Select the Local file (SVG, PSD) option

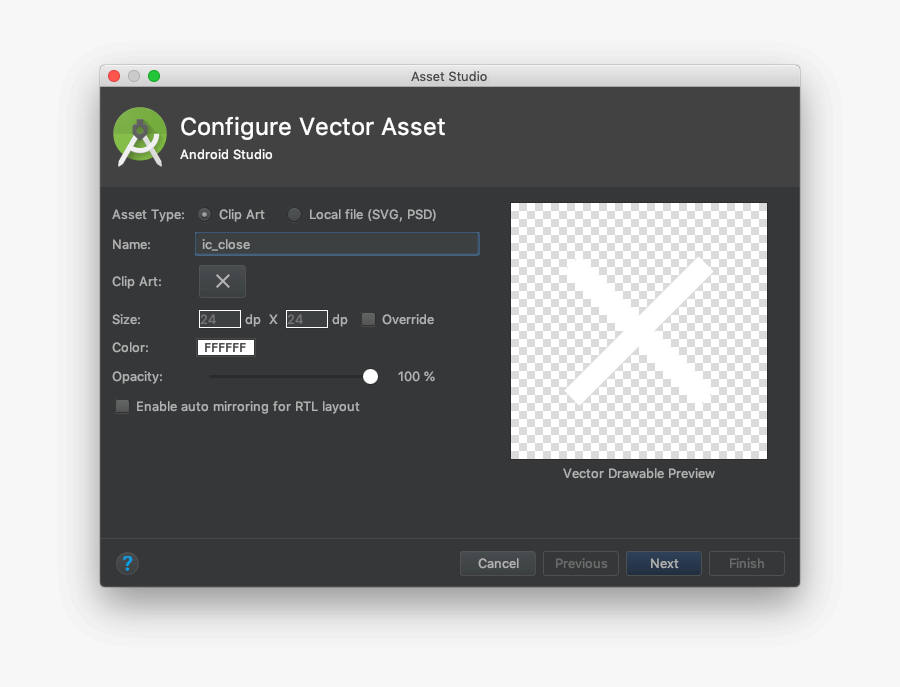point(294,214)
